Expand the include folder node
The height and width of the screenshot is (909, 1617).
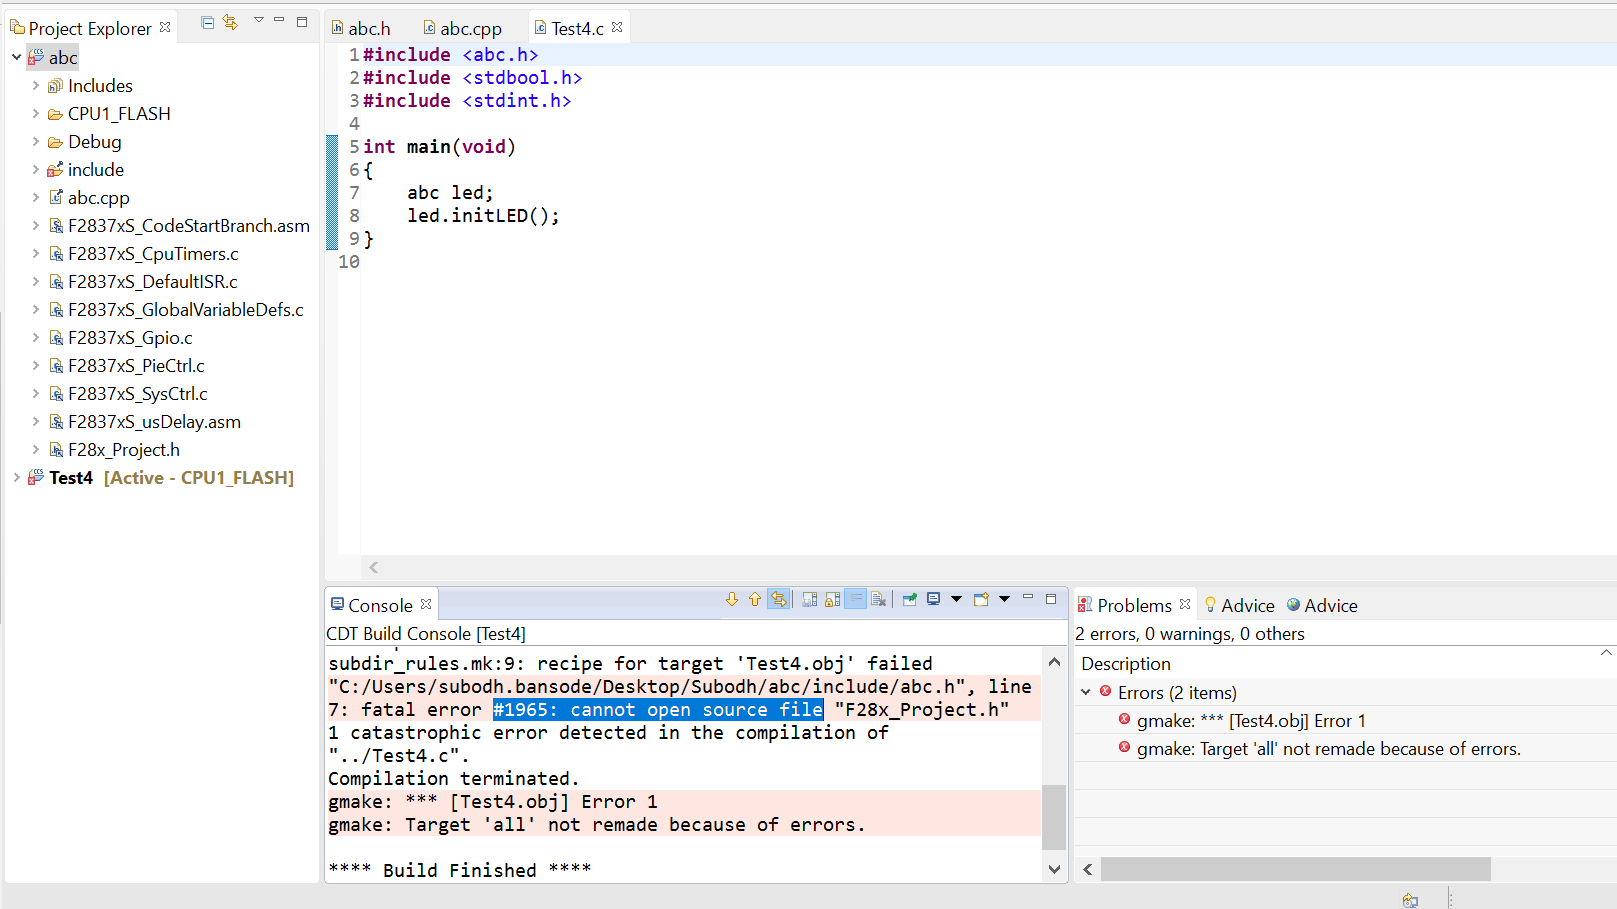[36, 169]
